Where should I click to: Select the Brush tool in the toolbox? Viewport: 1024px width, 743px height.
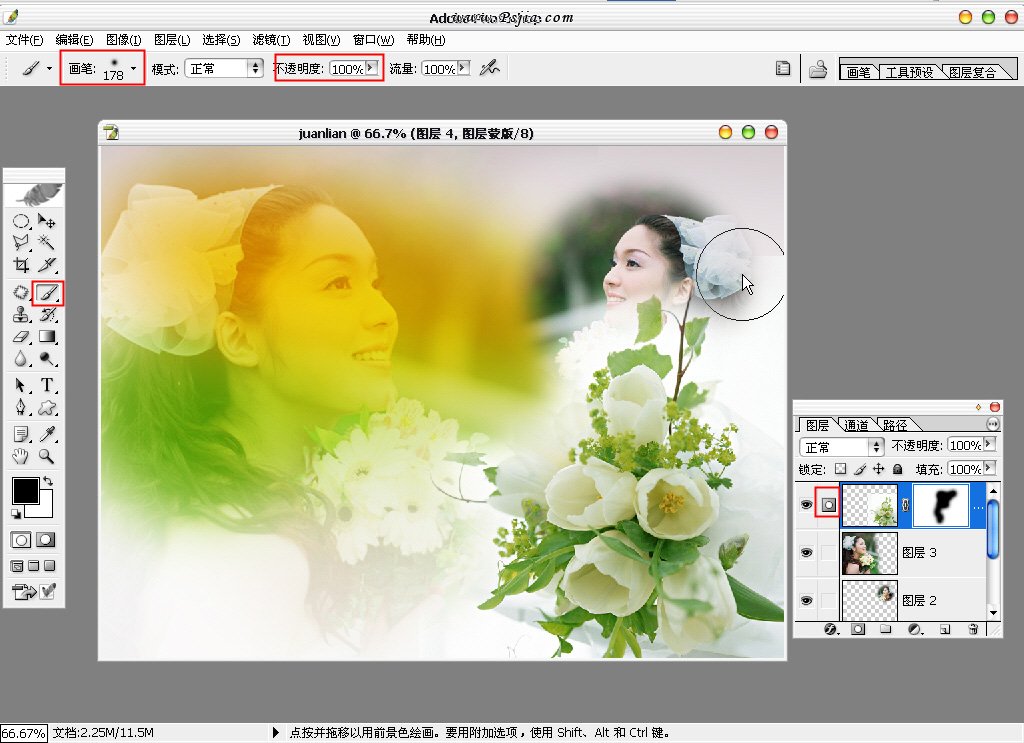(x=46, y=293)
